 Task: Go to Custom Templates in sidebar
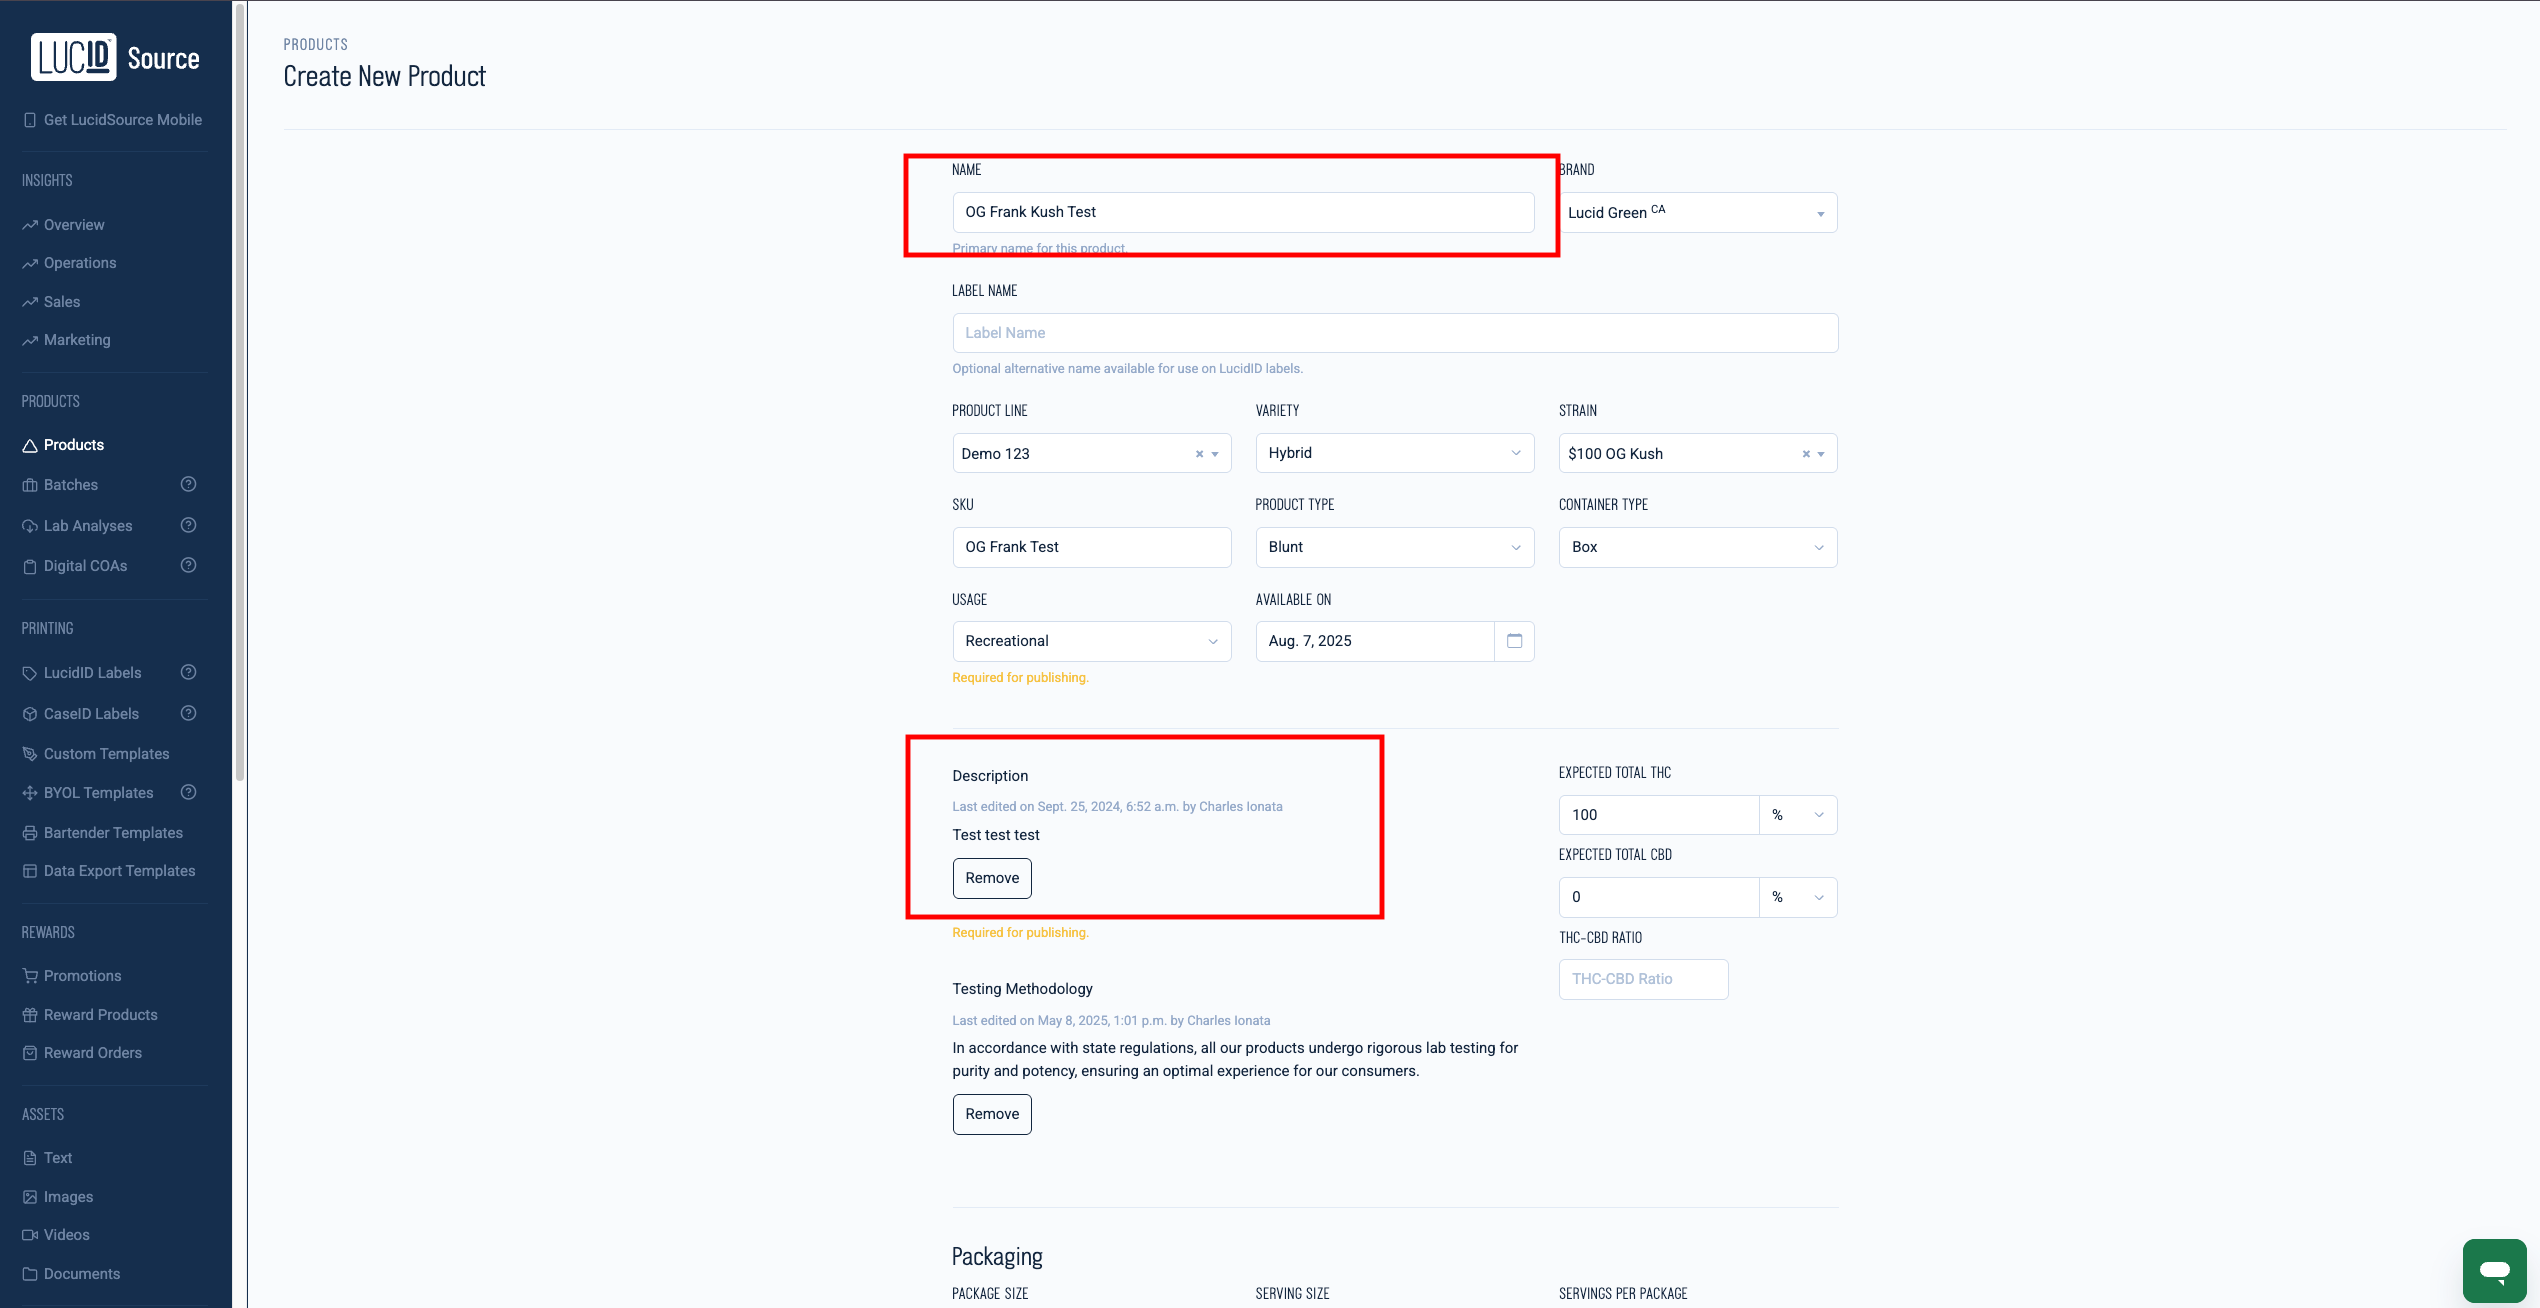click(x=106, y=754)
